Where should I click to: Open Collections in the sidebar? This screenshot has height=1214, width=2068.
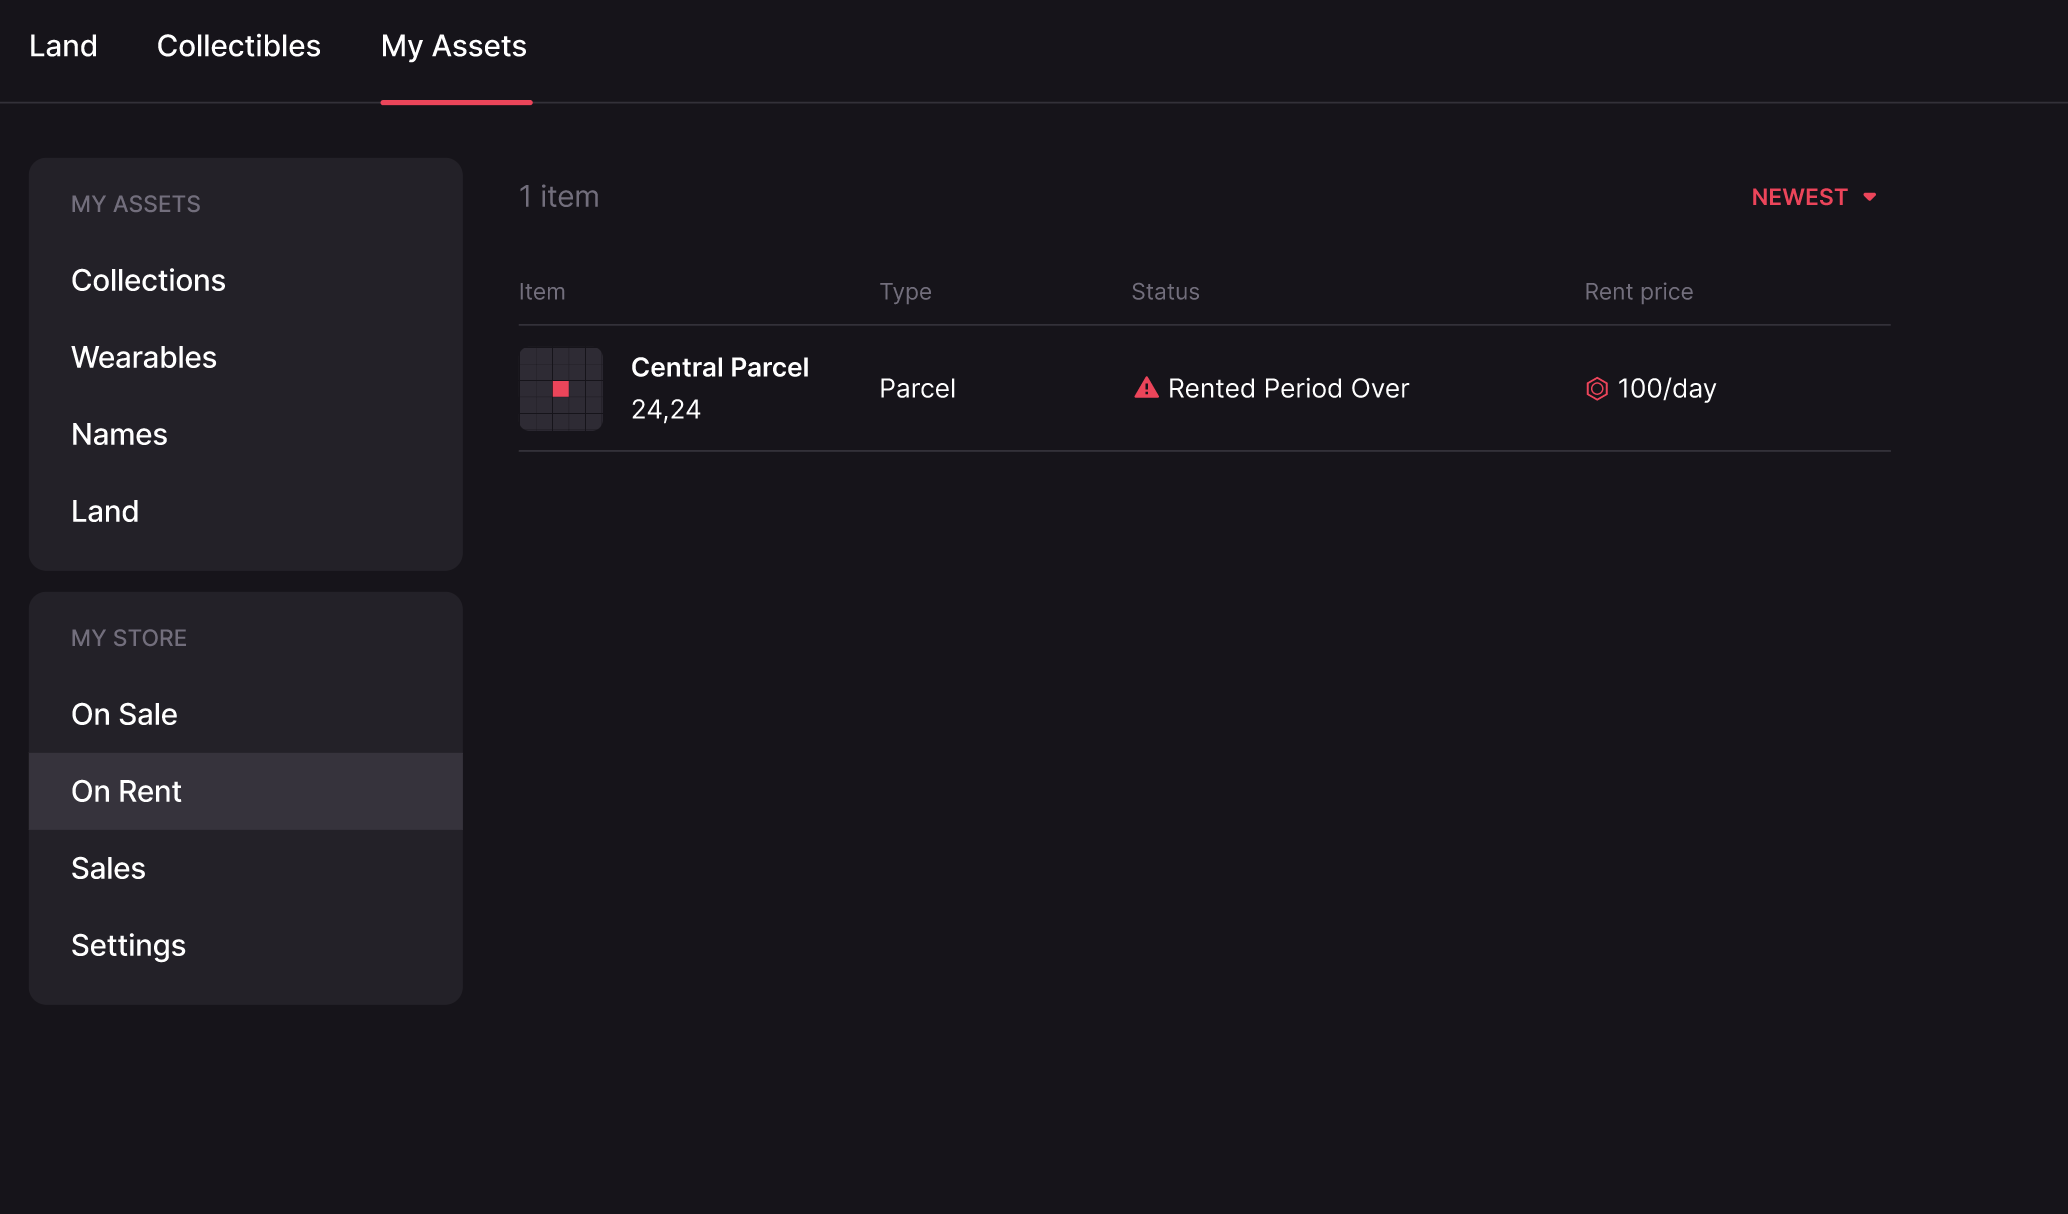[148, 280]
